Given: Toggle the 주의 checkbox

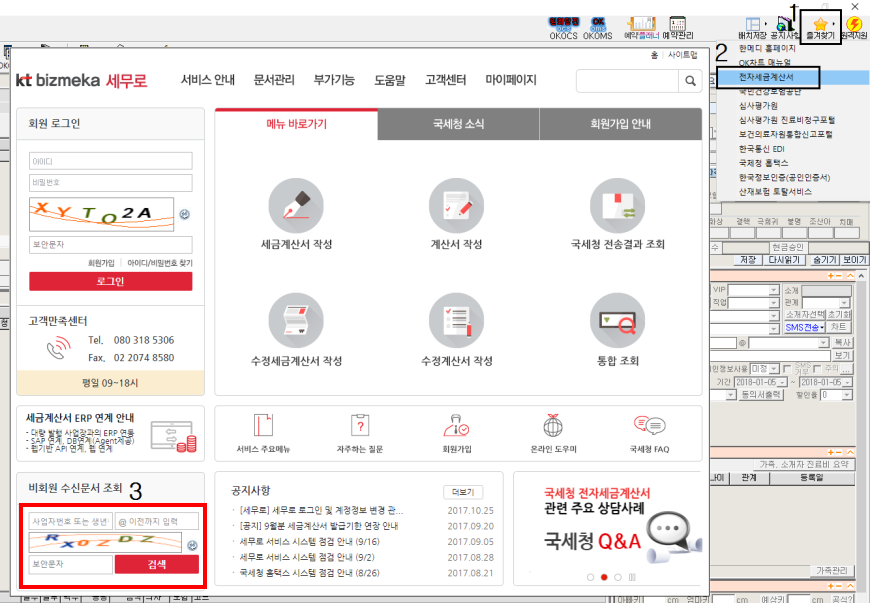Looking at the screenshot, I should coord(816,369).
